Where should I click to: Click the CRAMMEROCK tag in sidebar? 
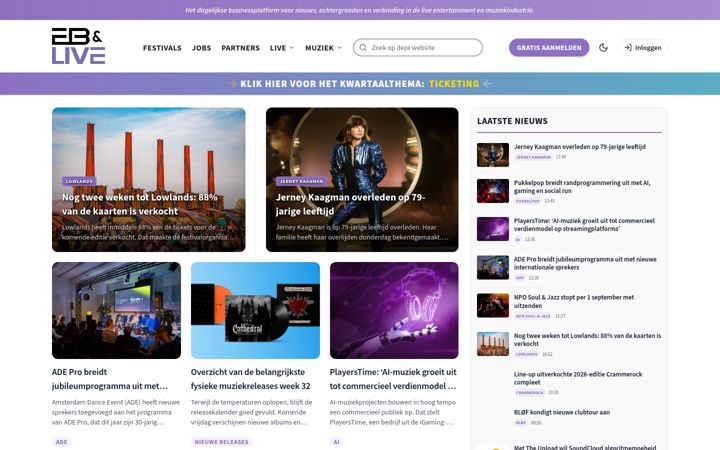click(529, 393)
